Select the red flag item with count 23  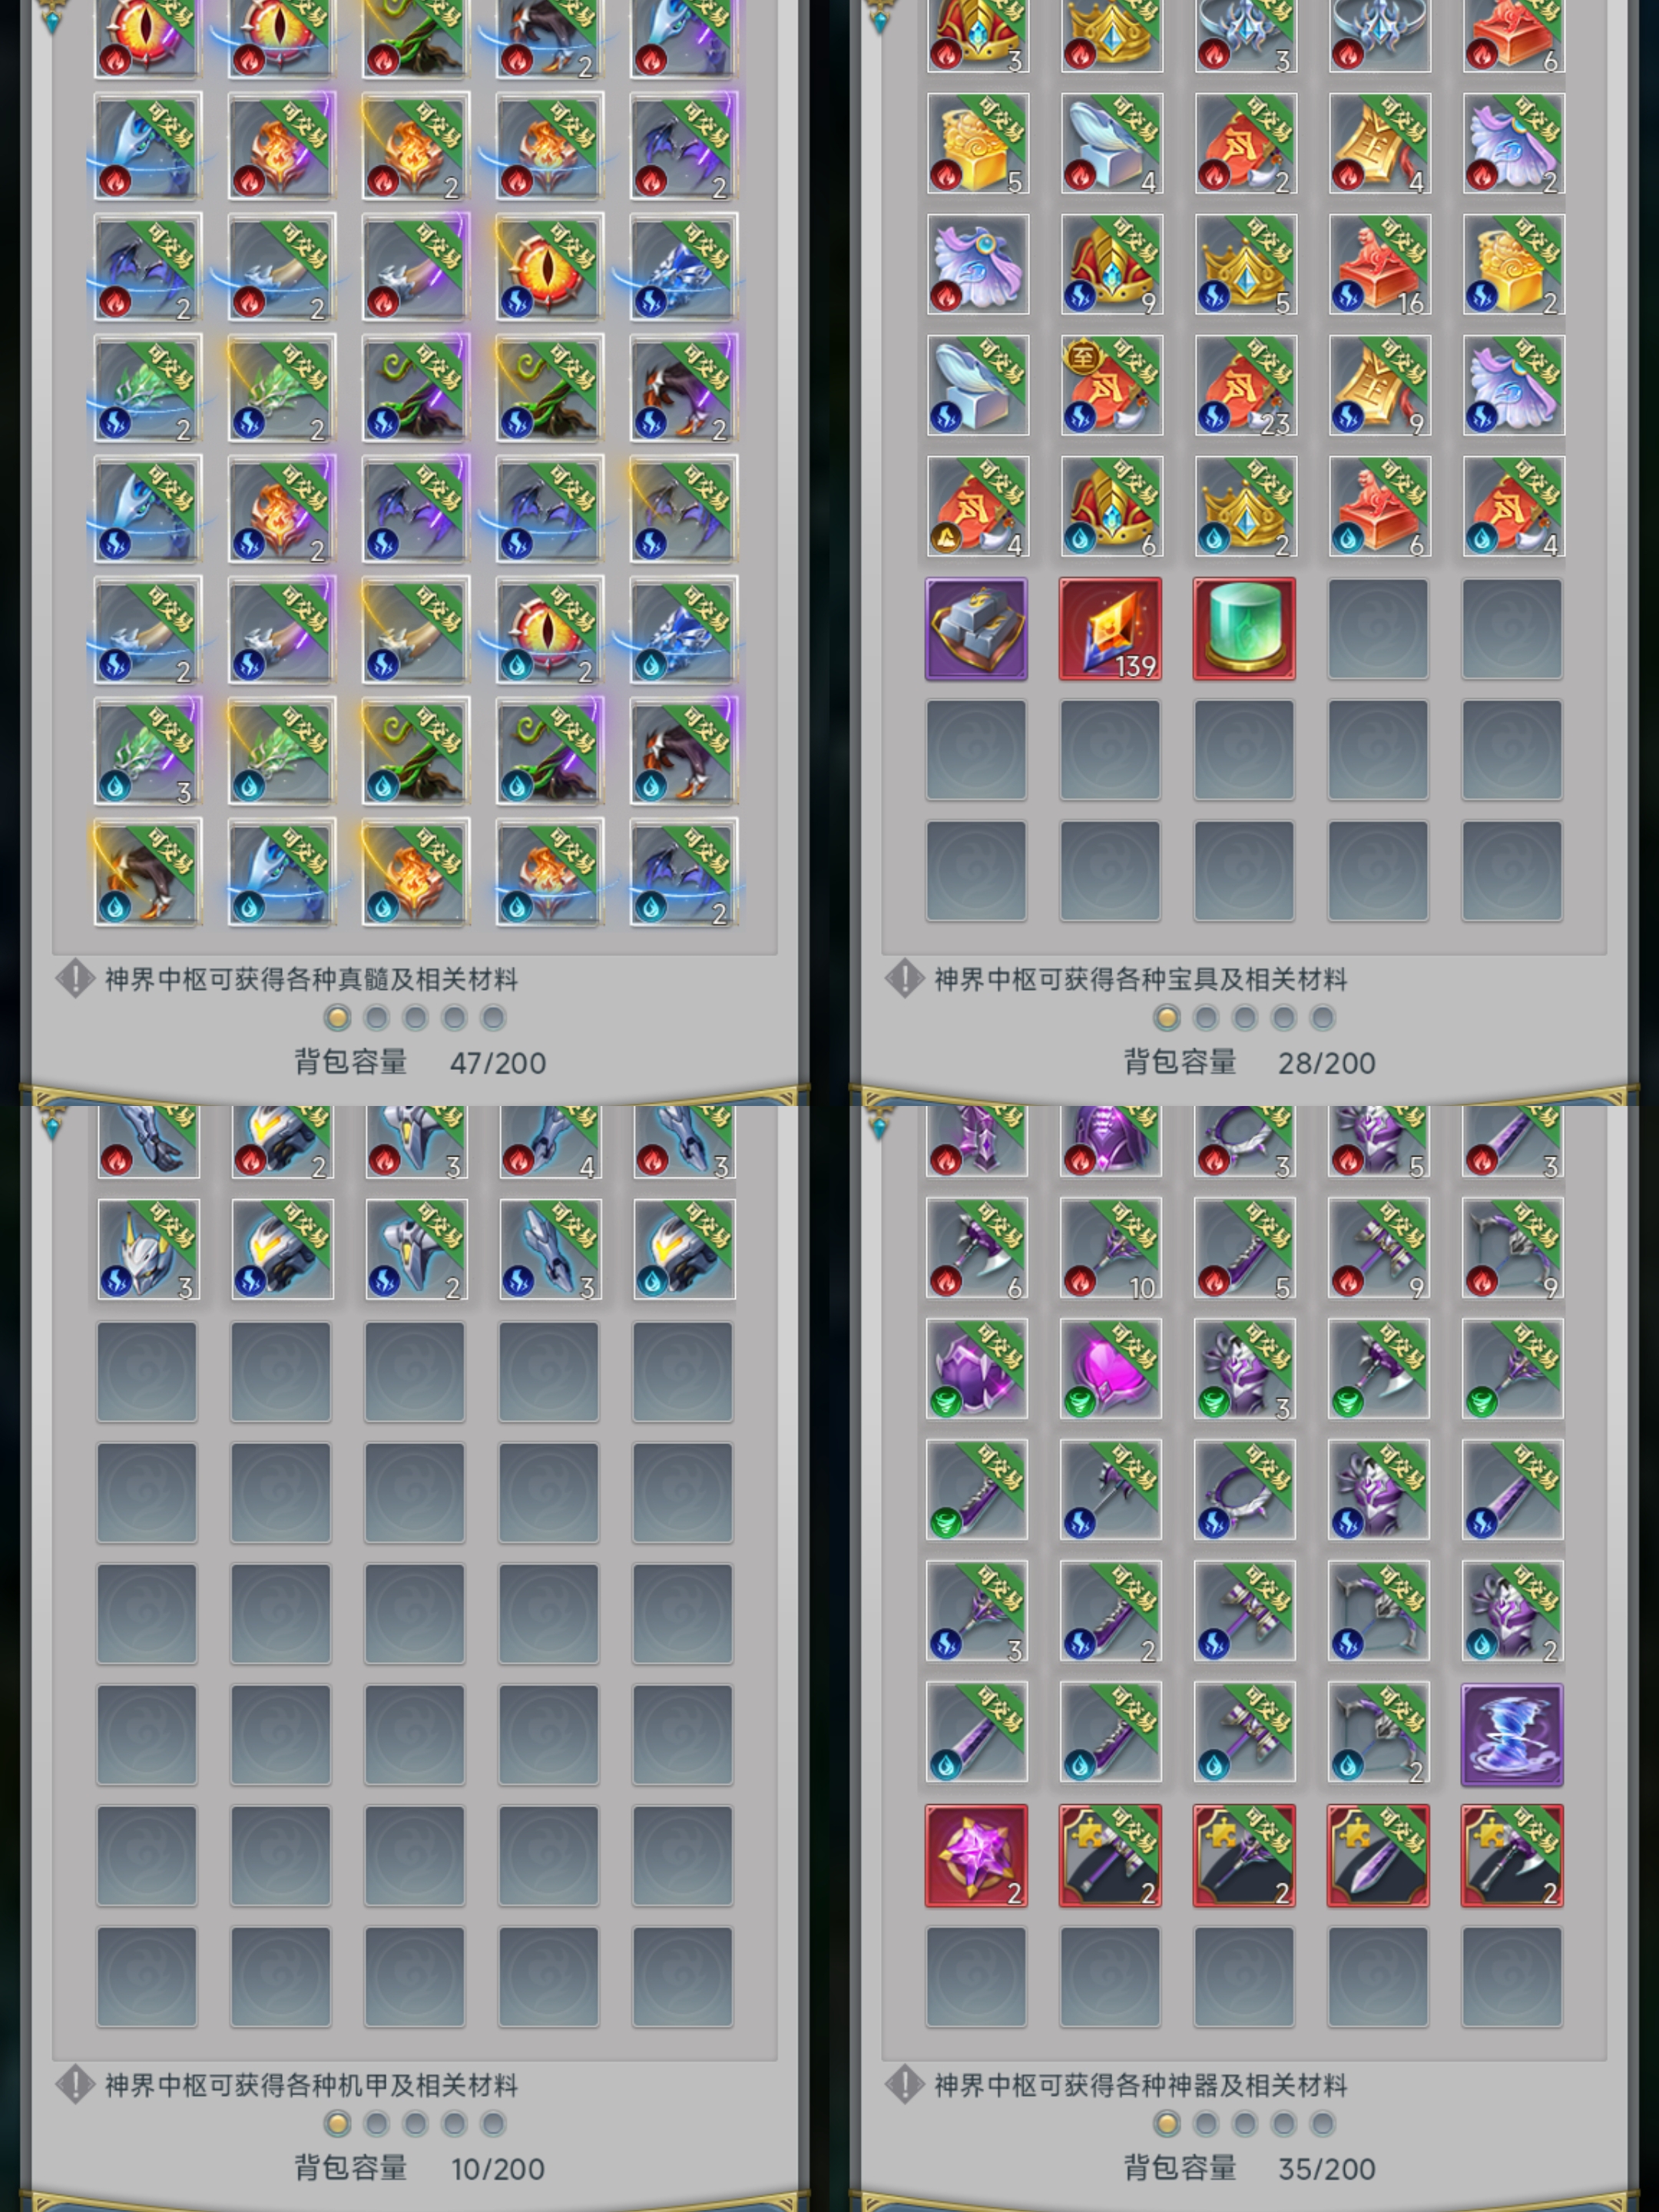(1244, 386)
